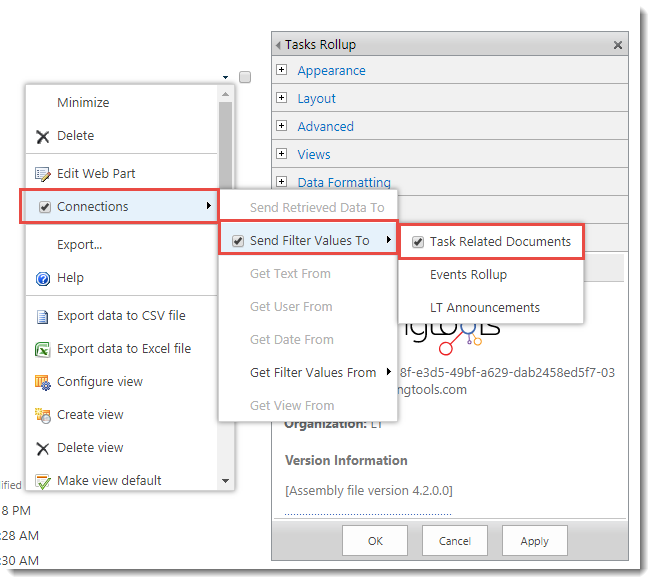
Task: Click the Excel file export icon
Action: pos(43,350)
